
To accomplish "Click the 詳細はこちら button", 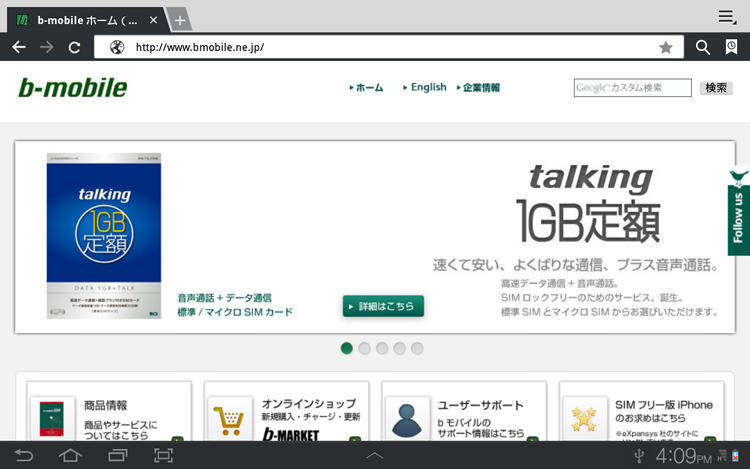I will (383, 306).
